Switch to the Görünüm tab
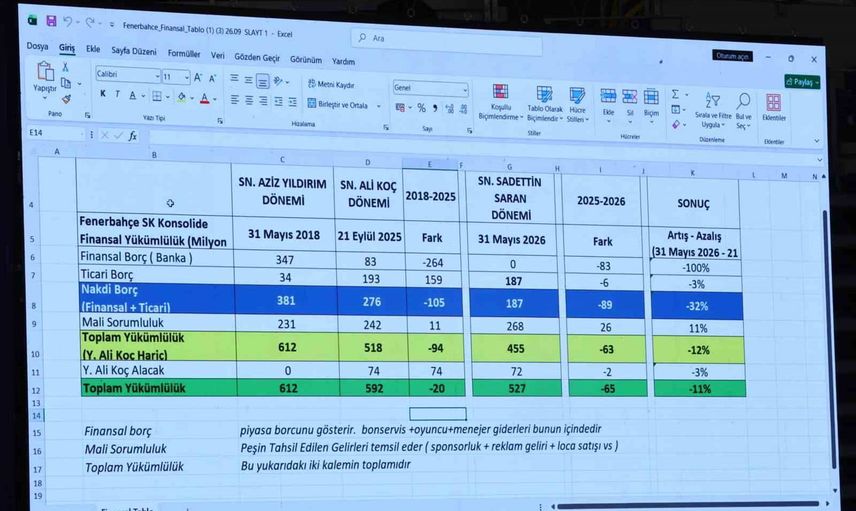This screenshot has height=511, width=856. point(306,60)
